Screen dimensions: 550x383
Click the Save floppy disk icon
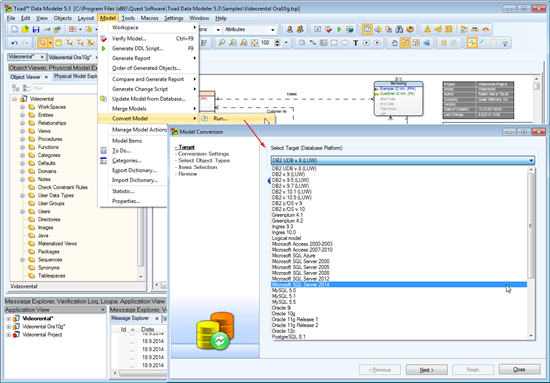(36, 29)
